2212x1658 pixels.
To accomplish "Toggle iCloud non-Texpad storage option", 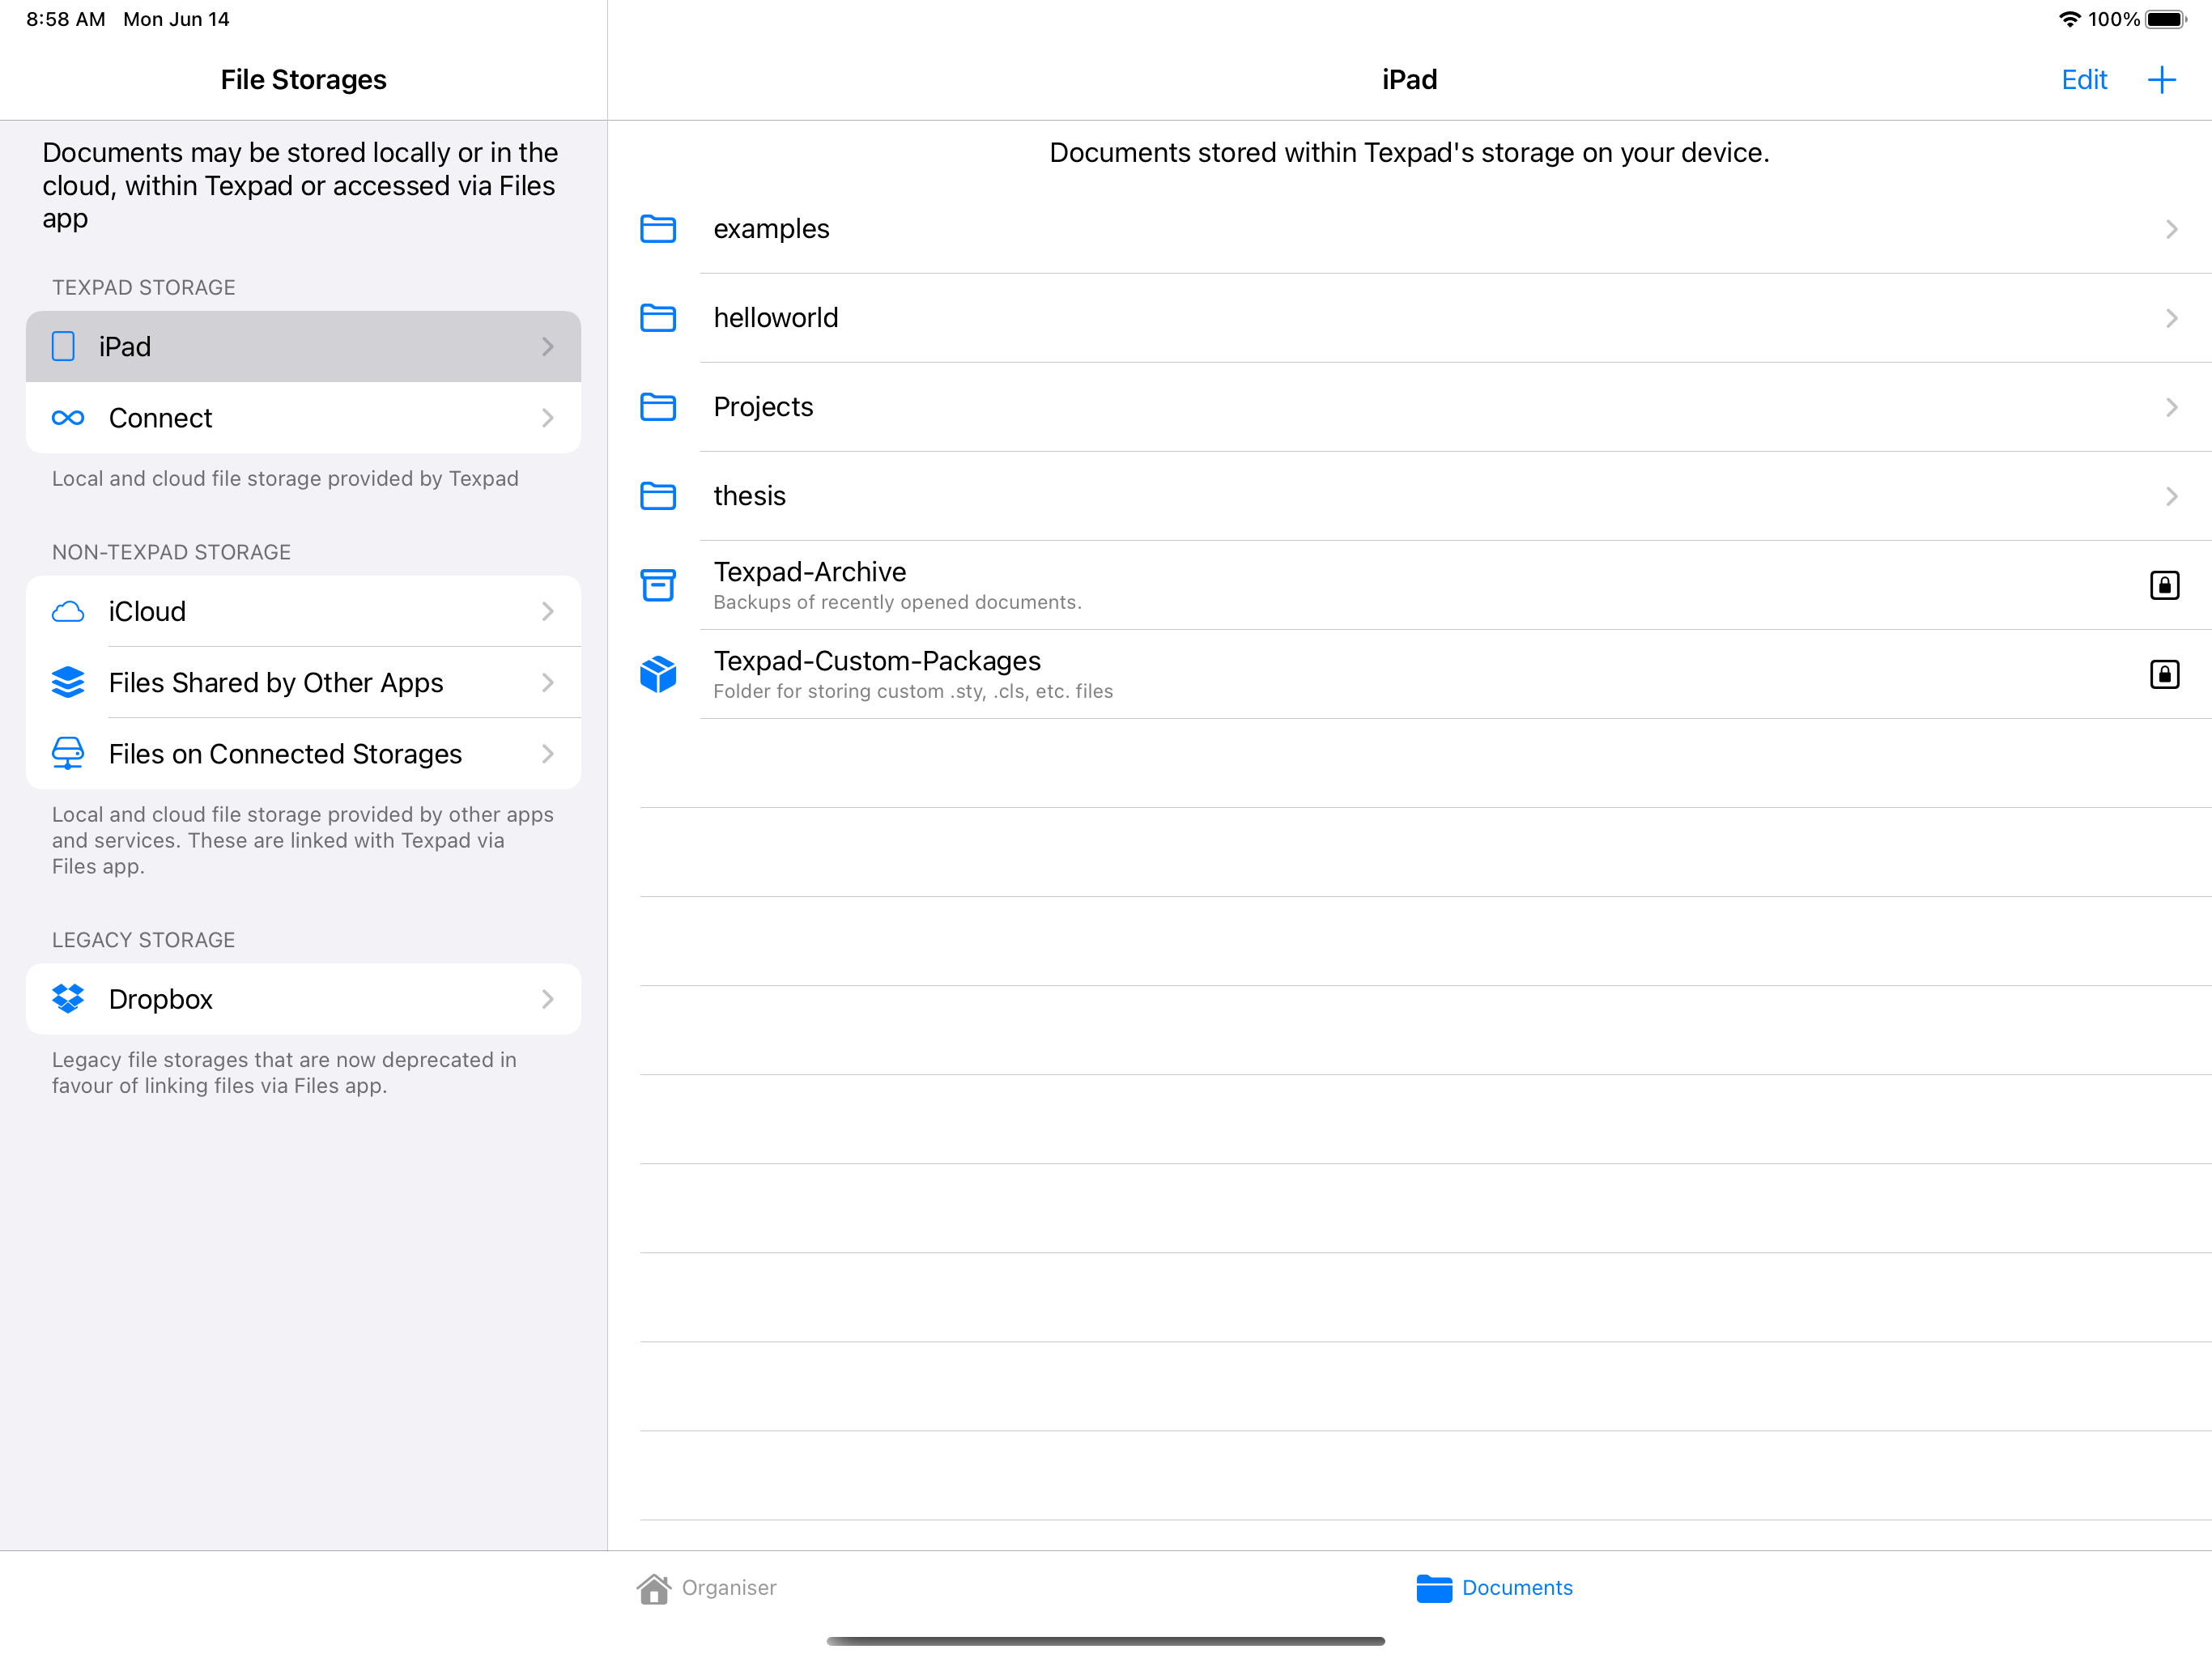I will pos(304,611).
